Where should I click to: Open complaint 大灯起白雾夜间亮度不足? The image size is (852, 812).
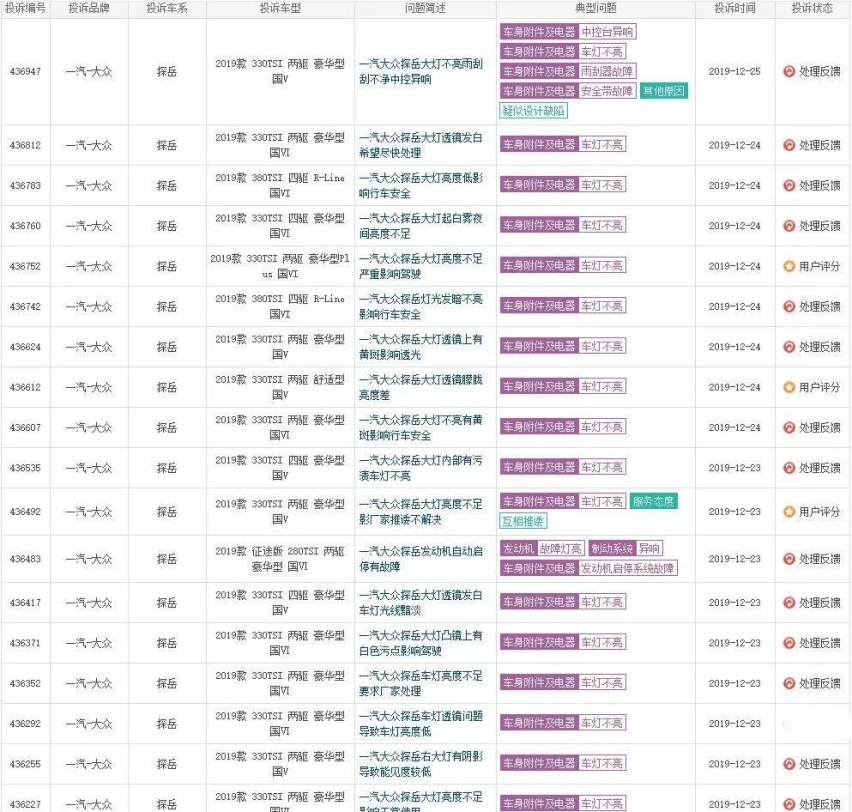tap(421, 226)
